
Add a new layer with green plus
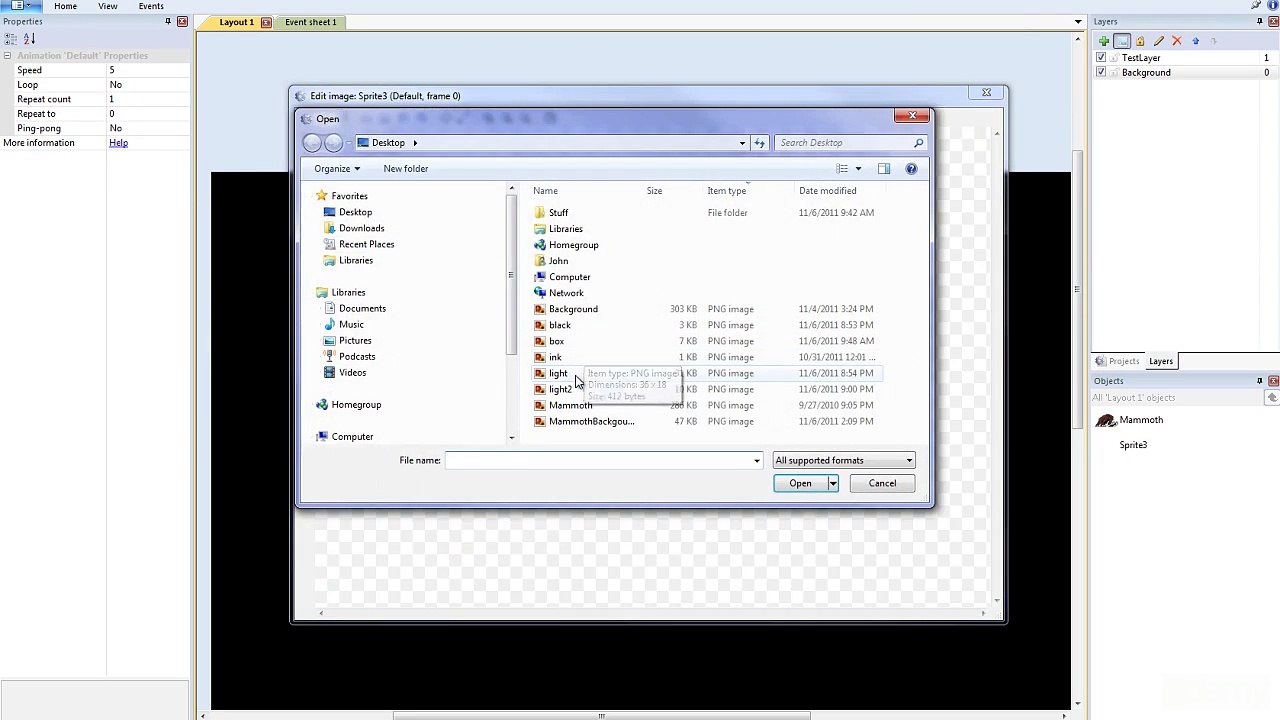(x=1103, y=41)
